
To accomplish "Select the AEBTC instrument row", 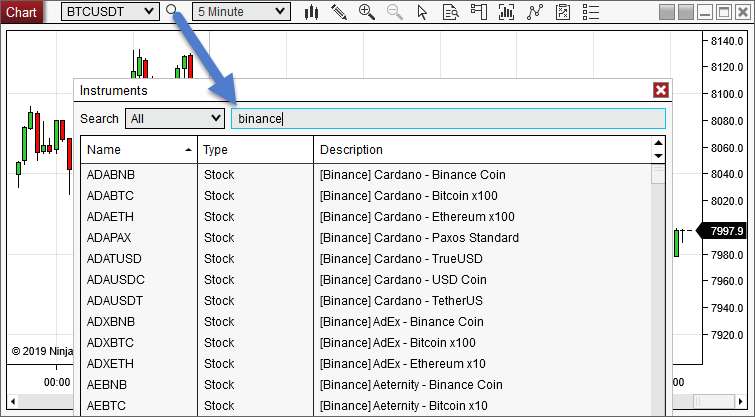I will pos(366,405).
